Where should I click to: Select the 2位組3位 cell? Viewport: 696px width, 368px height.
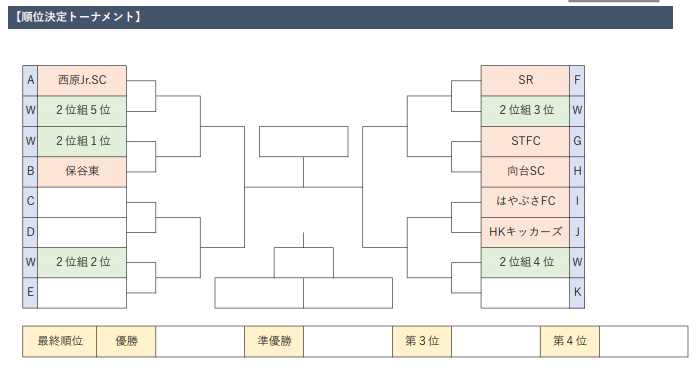[x=525, y=111]
